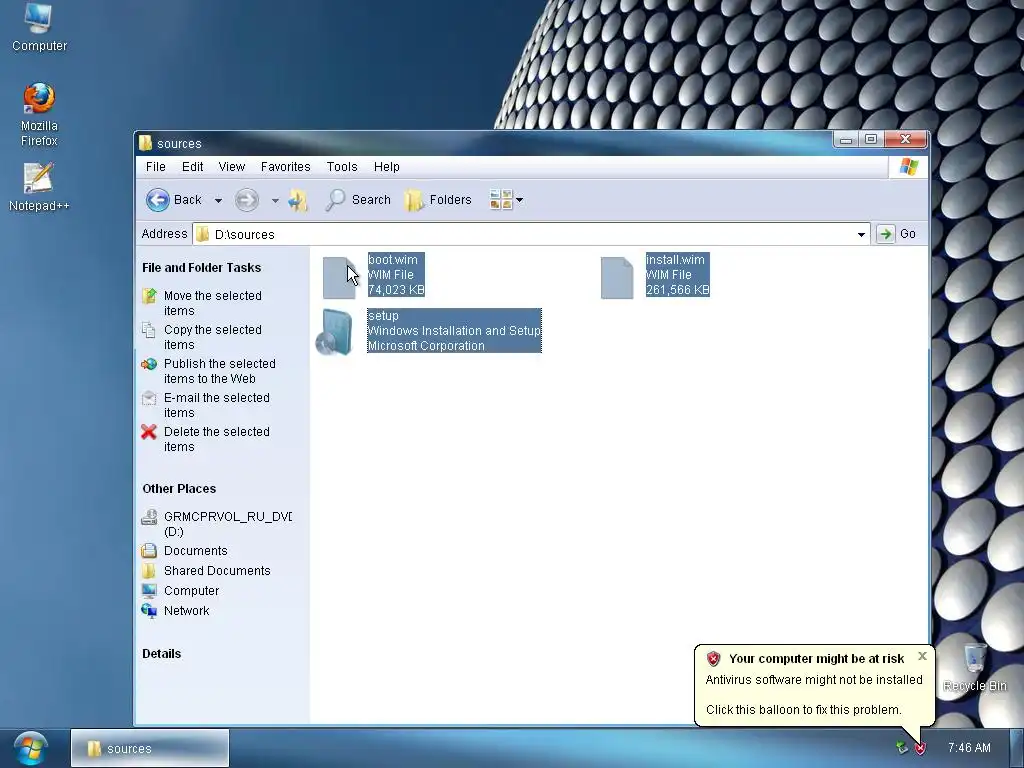Select the install.wim file icon
This screenshot has width=1024, height=768.
(617, 278)
